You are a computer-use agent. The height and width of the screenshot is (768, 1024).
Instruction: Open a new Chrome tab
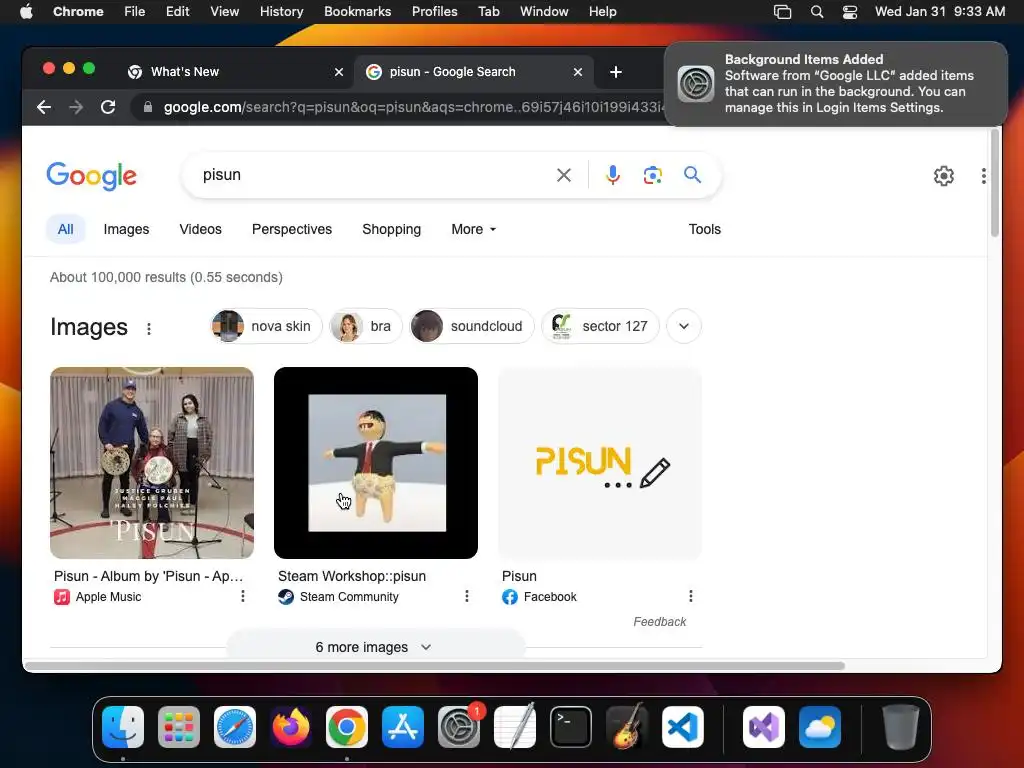(x=616, y=72)
